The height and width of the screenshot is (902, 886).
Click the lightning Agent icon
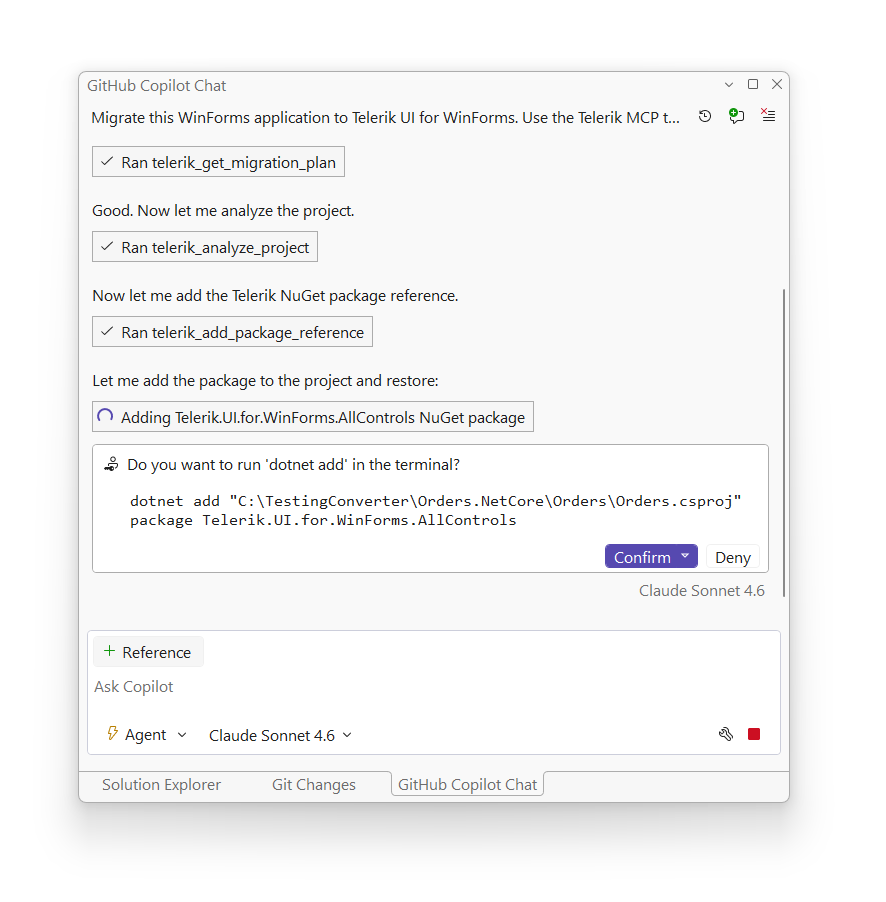(113, 733)
